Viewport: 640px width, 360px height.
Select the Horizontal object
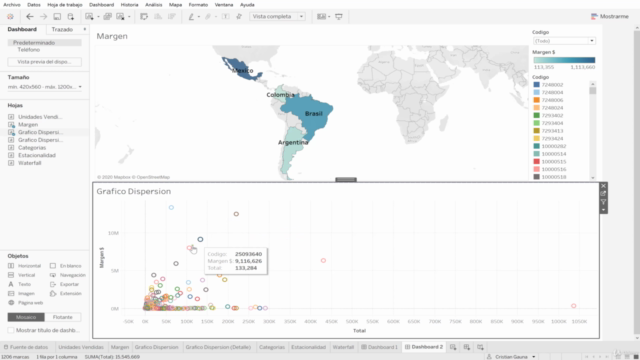click(x=24, y=266)
